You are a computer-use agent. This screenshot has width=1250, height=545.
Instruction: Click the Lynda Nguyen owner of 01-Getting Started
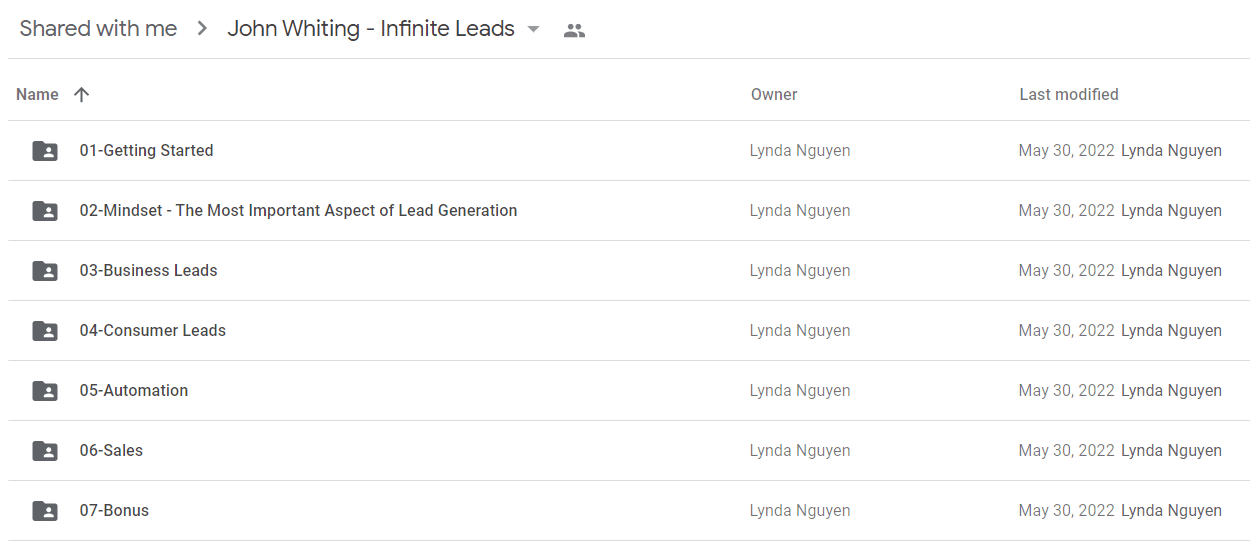pyautogui.click(x=800, y=151)
